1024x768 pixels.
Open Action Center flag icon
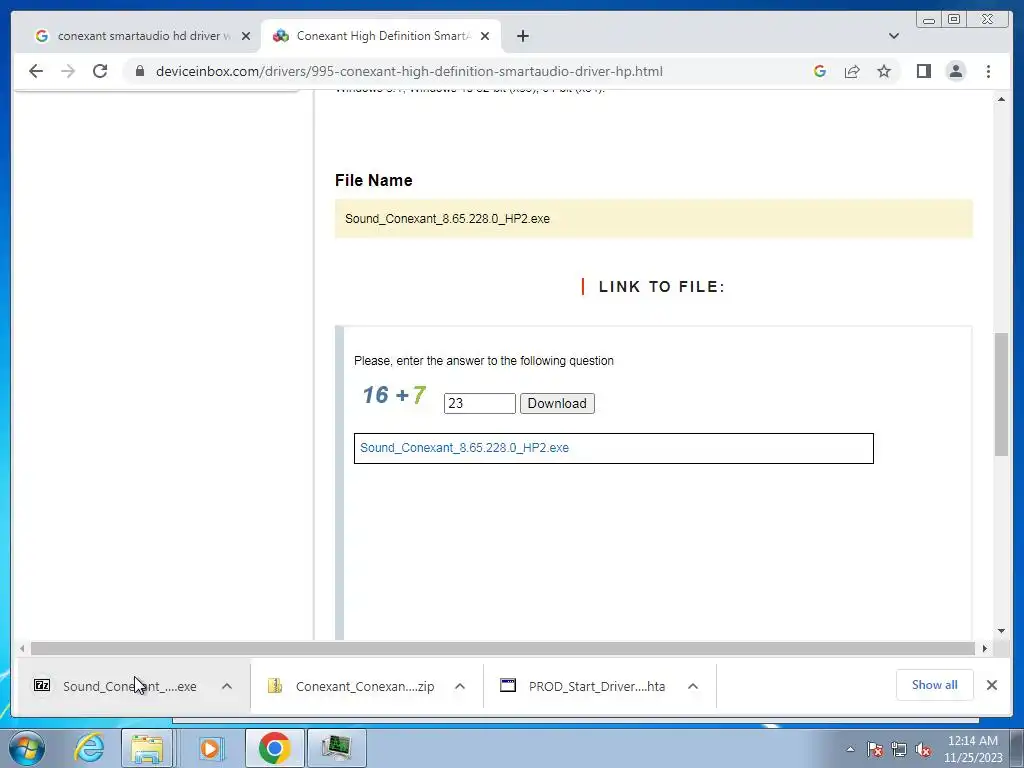[x=875, y=749]
